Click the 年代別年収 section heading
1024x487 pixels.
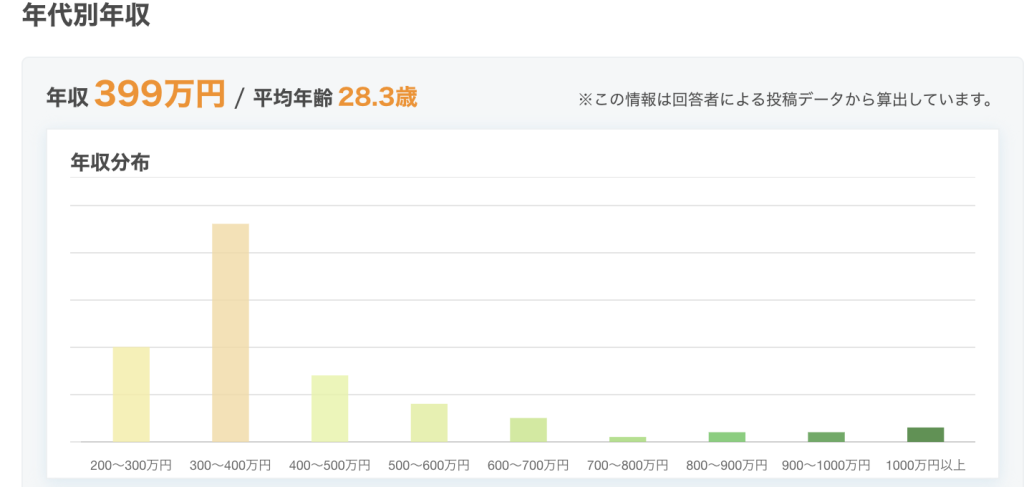86,17
